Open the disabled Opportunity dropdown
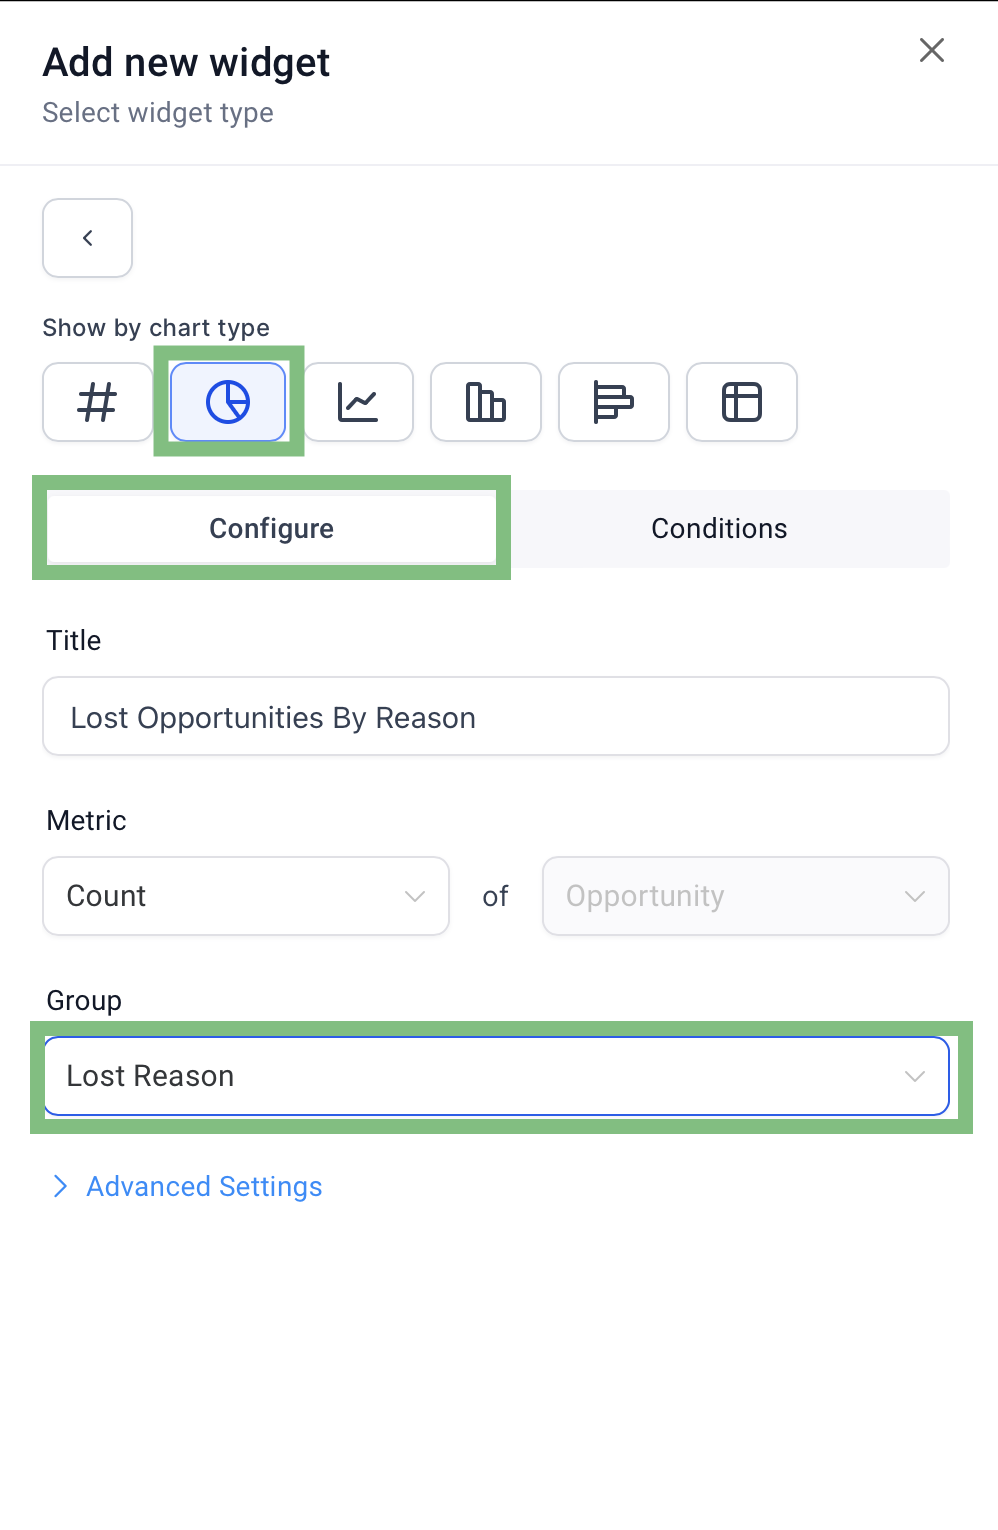The height and width of the screenshot is (1530, 998). 746,896
